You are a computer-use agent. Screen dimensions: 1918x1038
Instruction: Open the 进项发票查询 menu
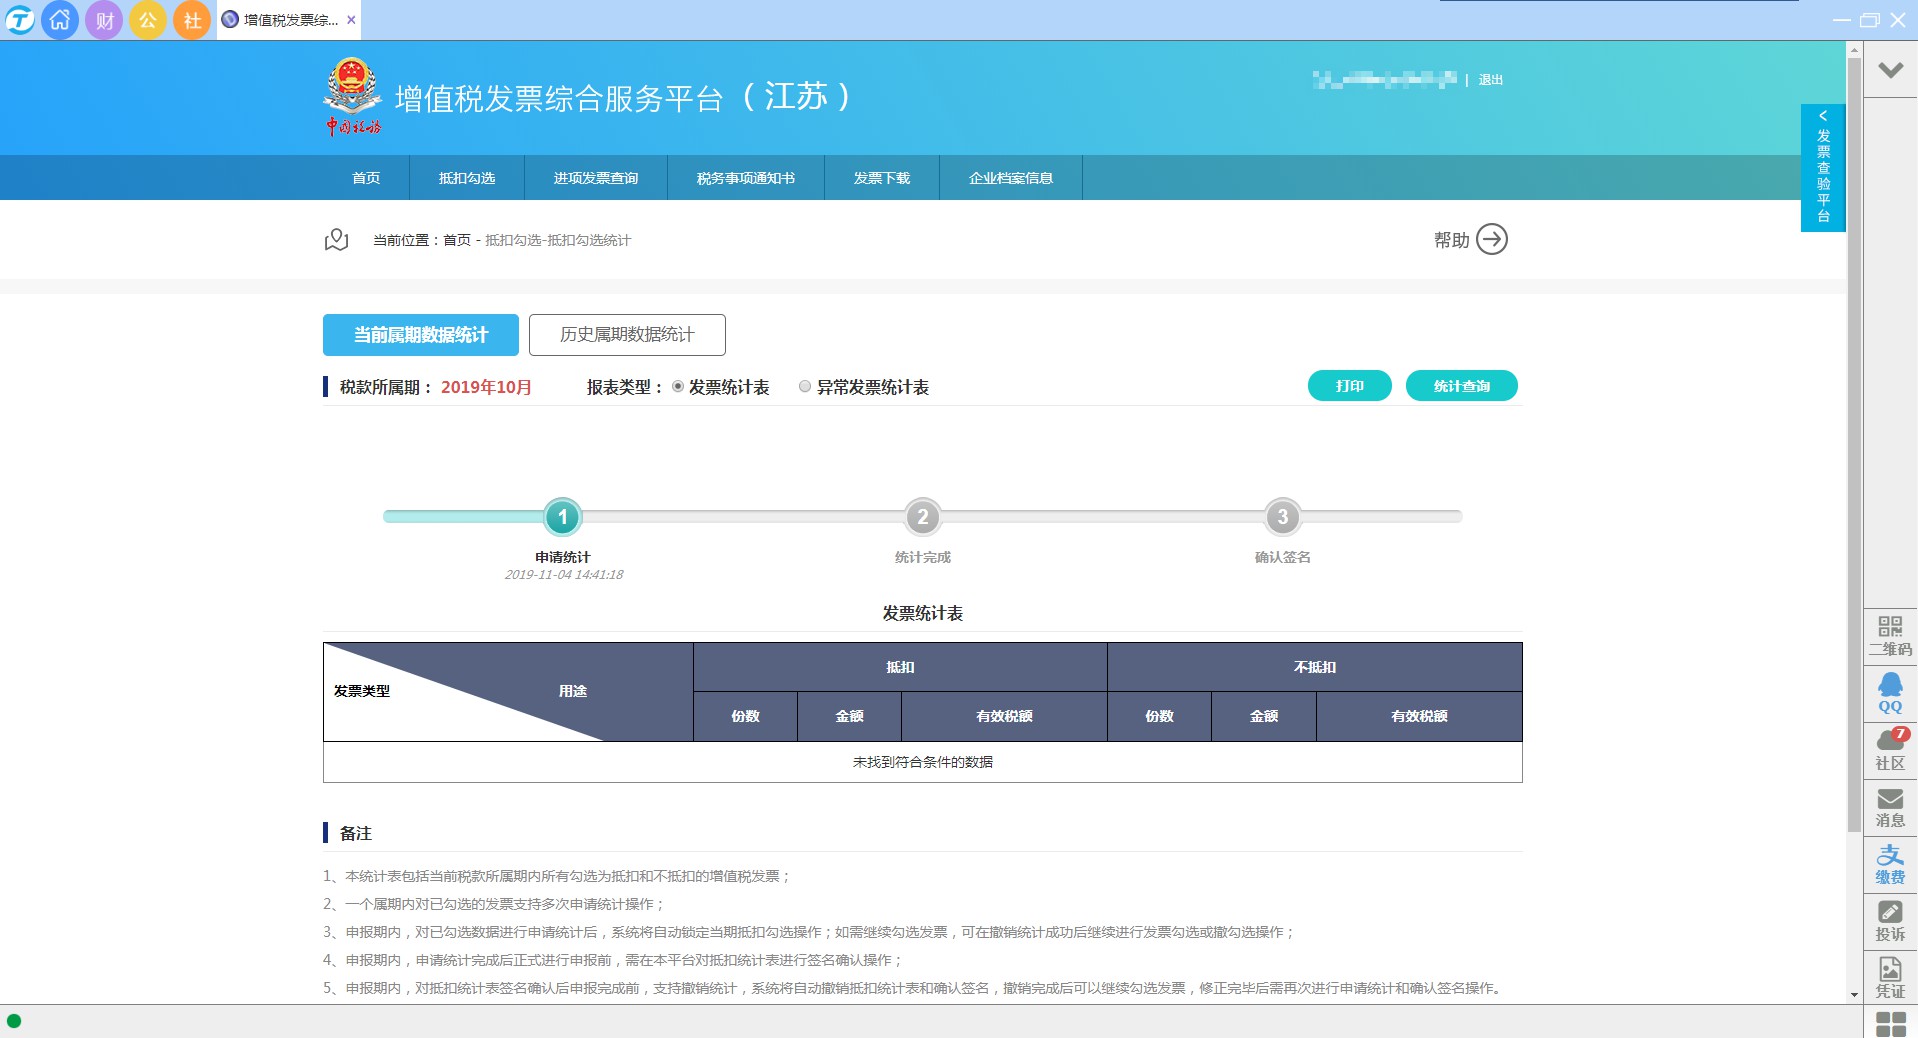point(596,178)
